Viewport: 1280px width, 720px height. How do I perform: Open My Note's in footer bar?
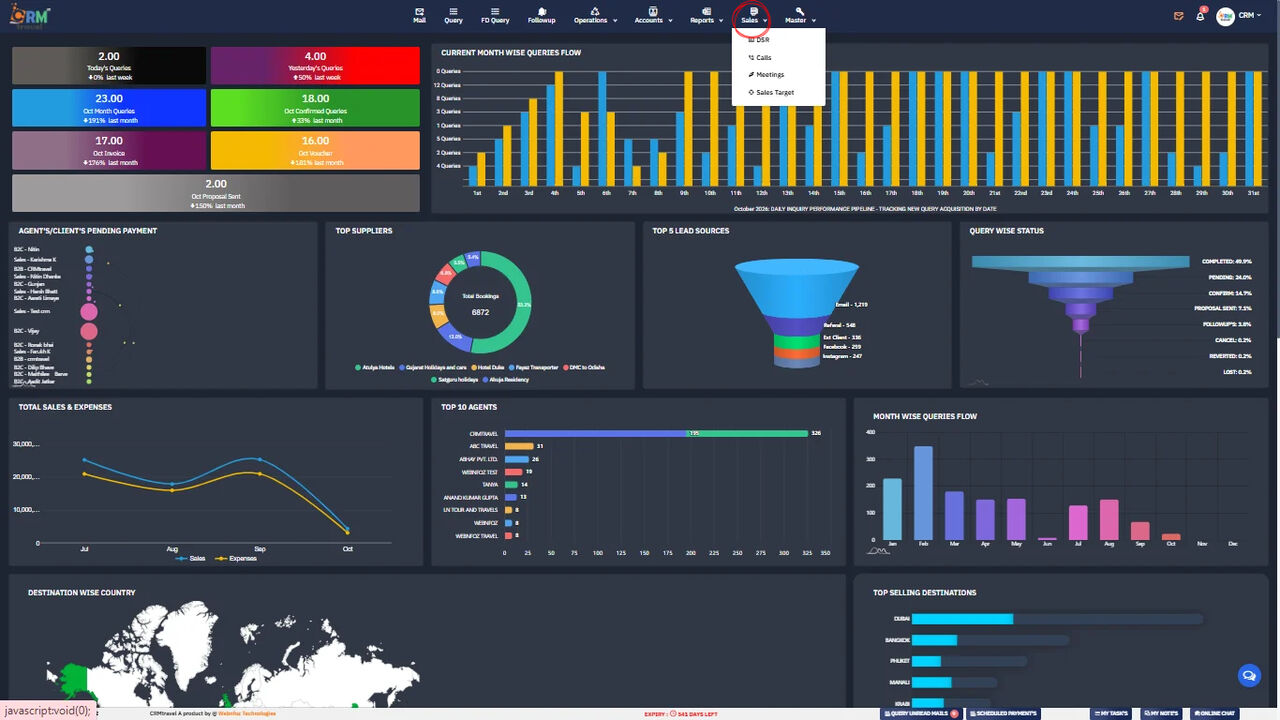pyautogui.click(x=1159, y=713)
